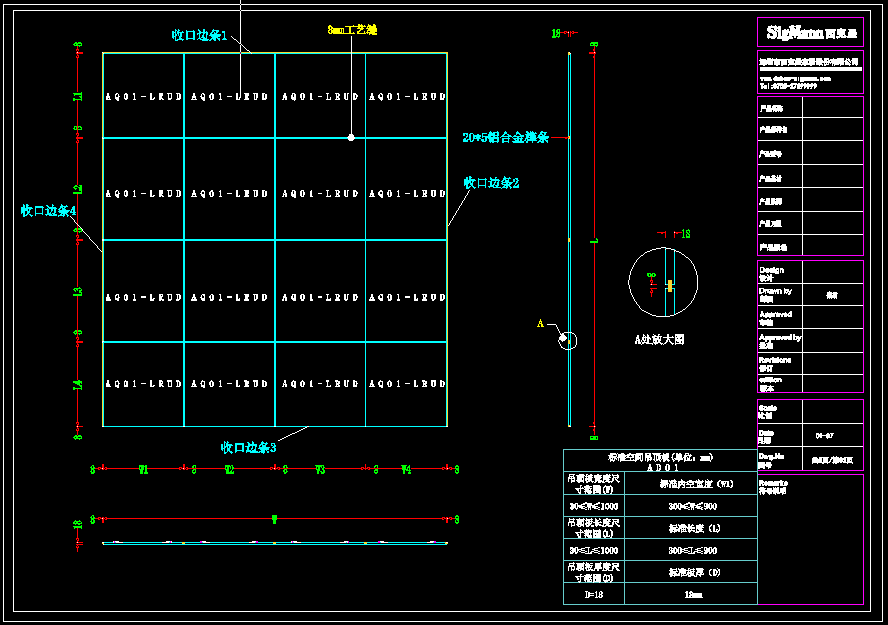Select the 20*5铝合金摔条 label
Viewport: 888px width, 625px height.
click(x=505, y=138)
